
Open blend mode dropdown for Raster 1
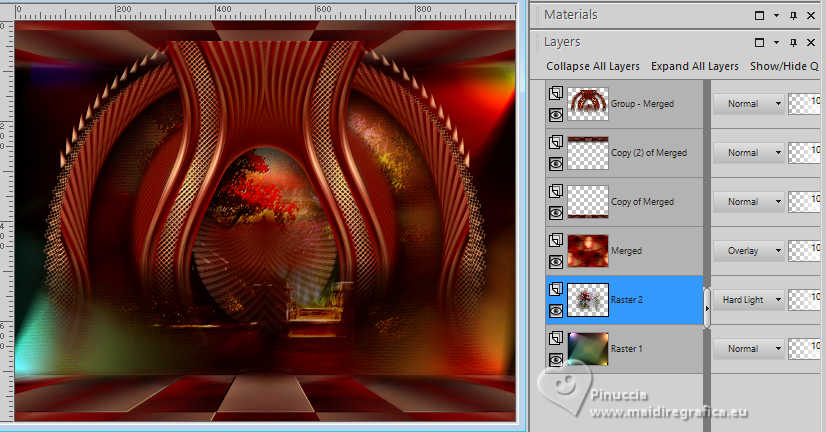pos(749,349)
